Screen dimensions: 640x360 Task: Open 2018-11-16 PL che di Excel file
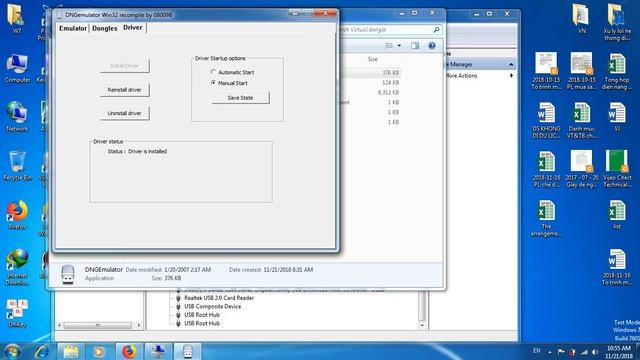click(x=546, y=169)
